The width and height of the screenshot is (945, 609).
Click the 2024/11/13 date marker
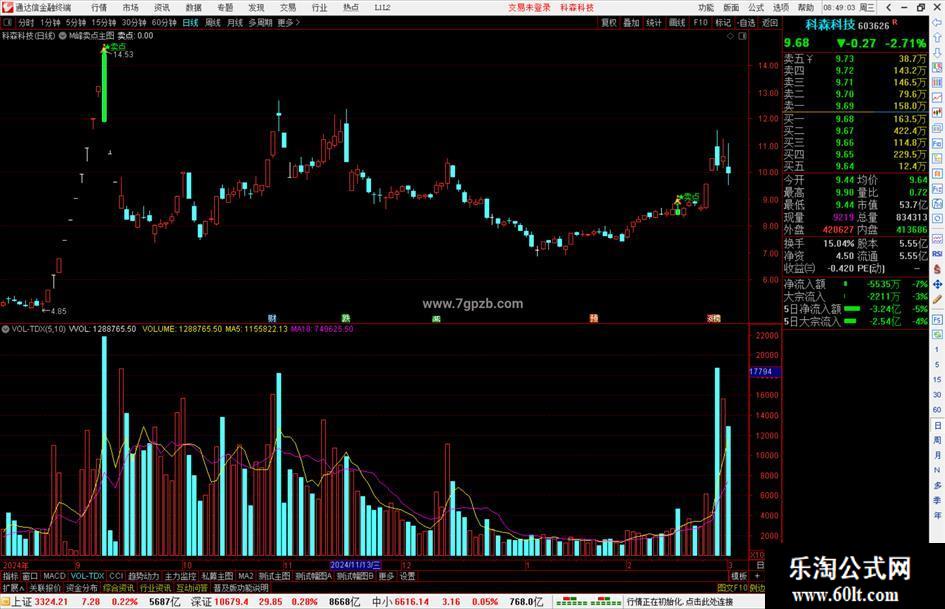coord(356,566)
